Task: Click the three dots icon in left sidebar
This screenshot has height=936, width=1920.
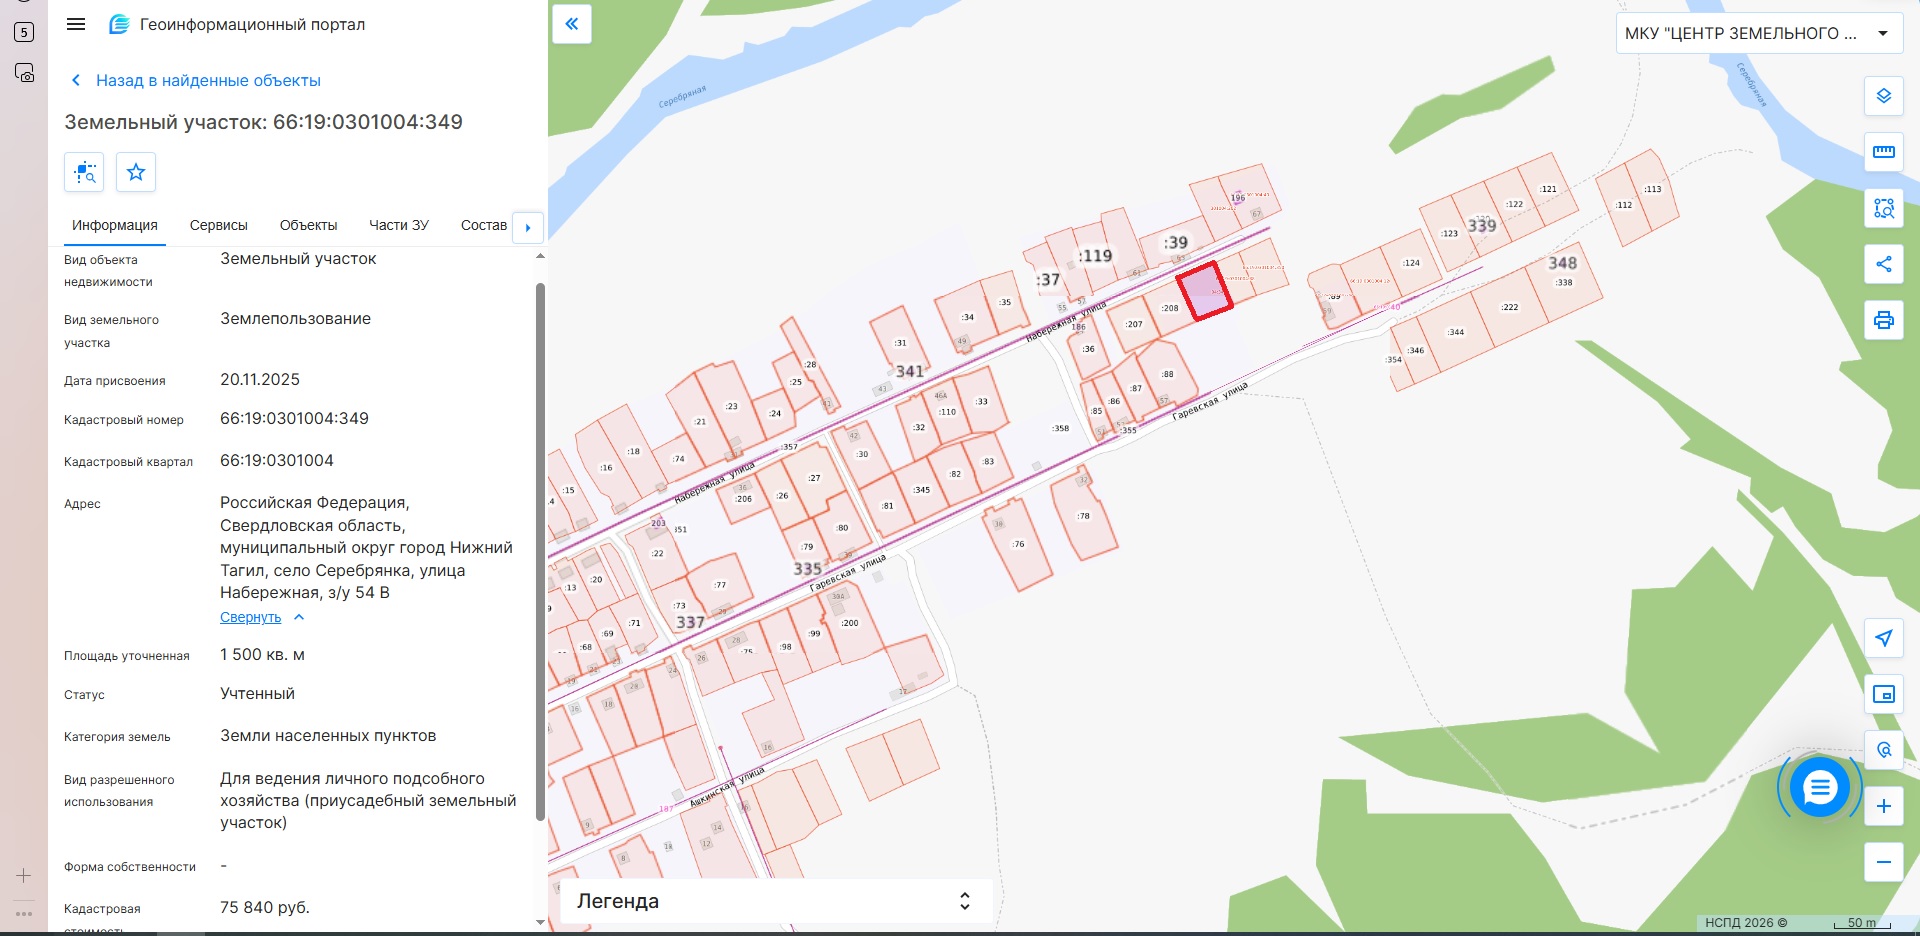Action: click(x=24, y=913)
